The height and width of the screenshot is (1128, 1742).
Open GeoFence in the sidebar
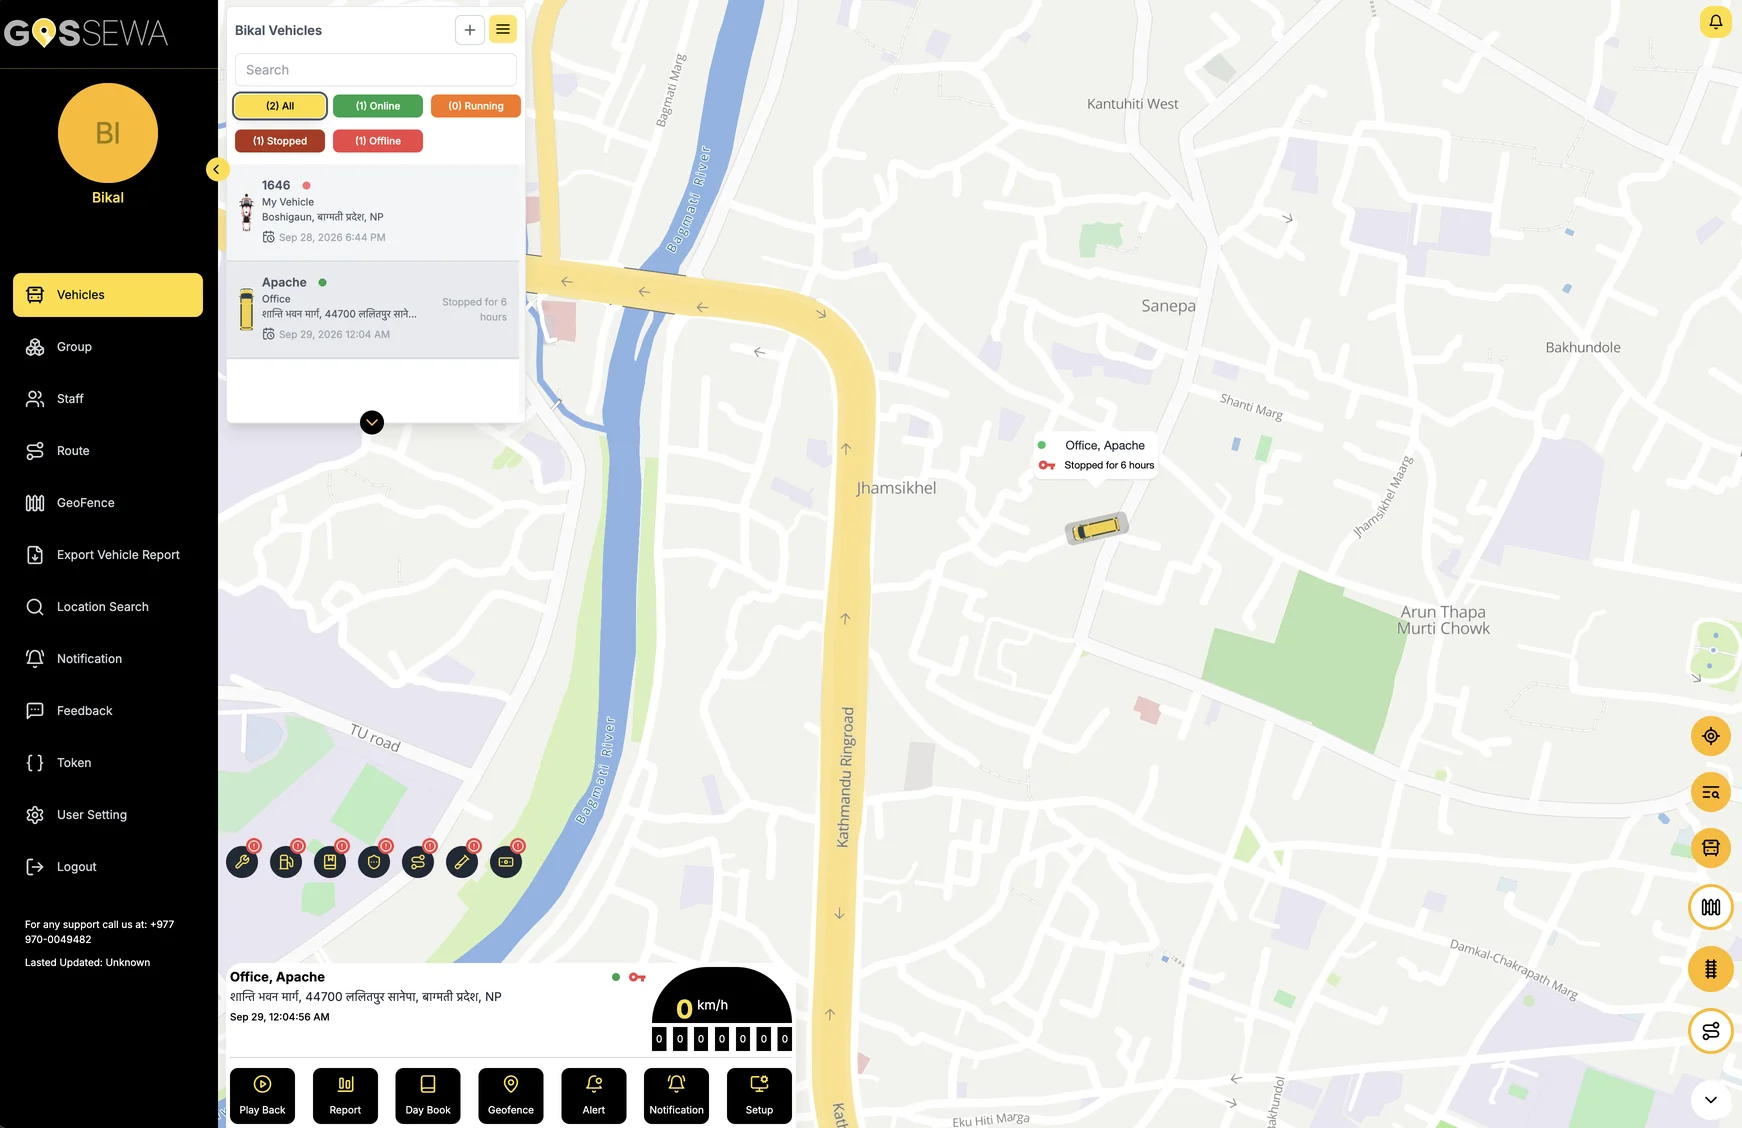pyautogui.click(x=108, y=503)
